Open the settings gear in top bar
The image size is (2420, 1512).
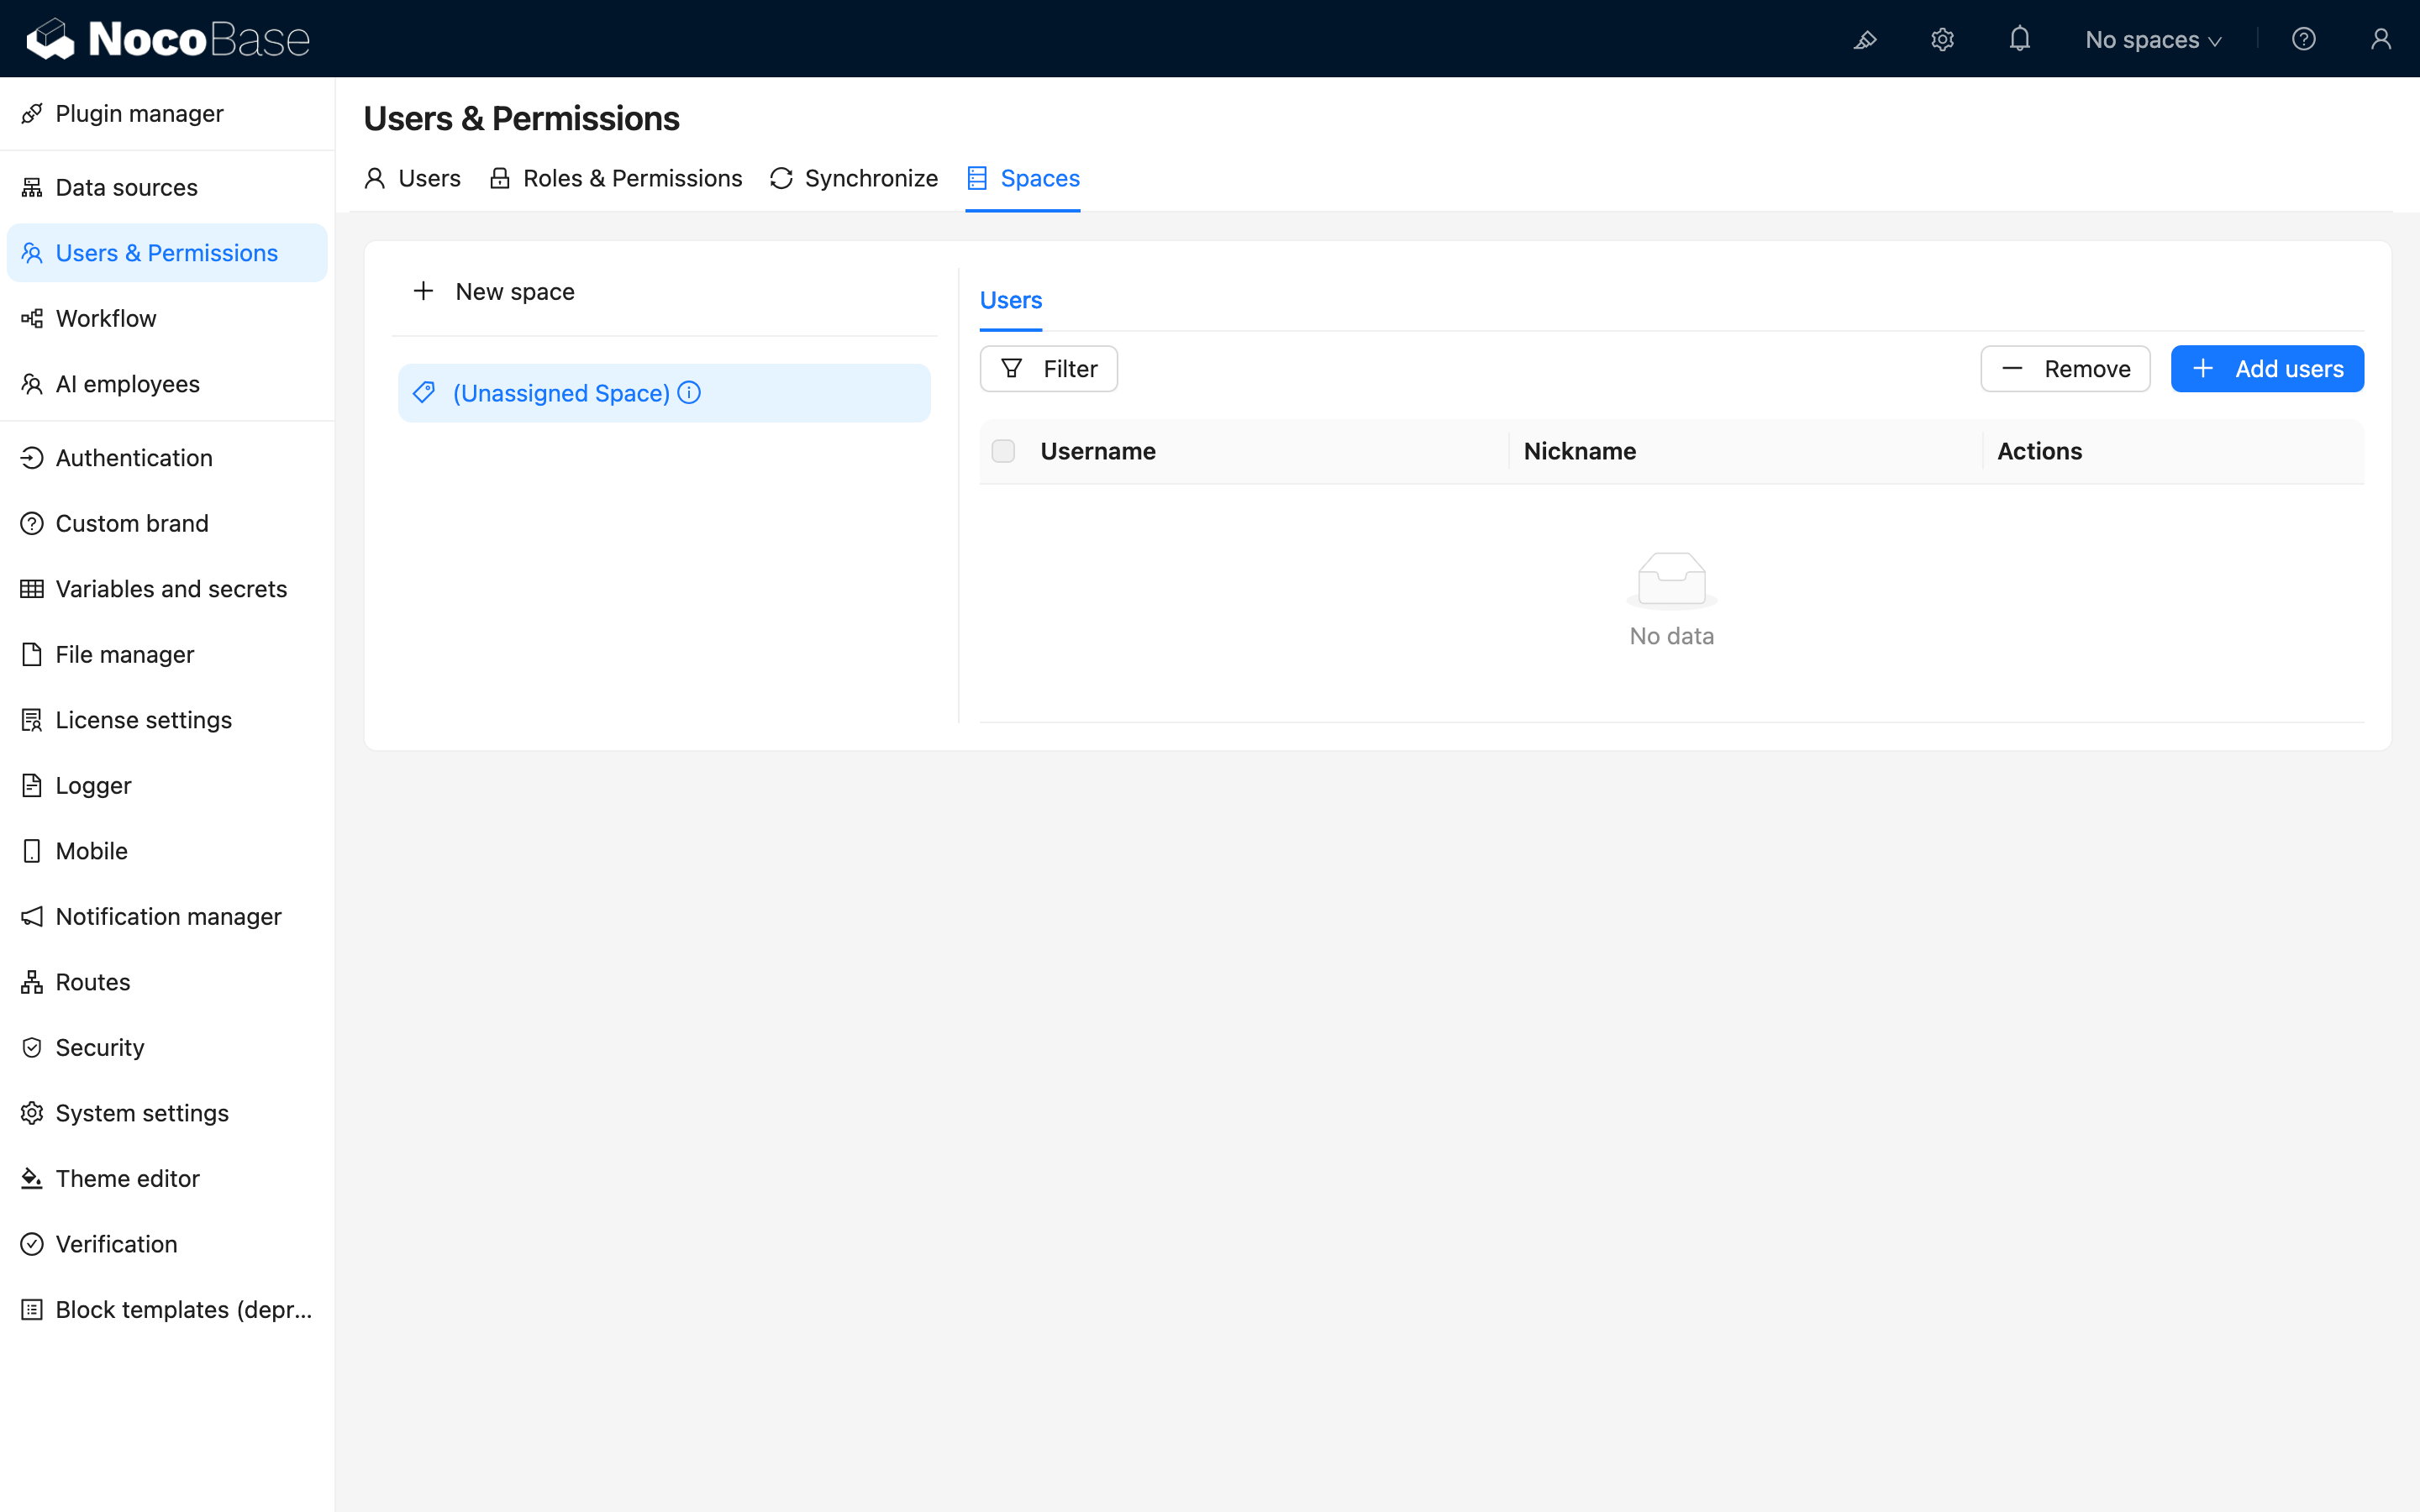click(x=1942, y=39)
